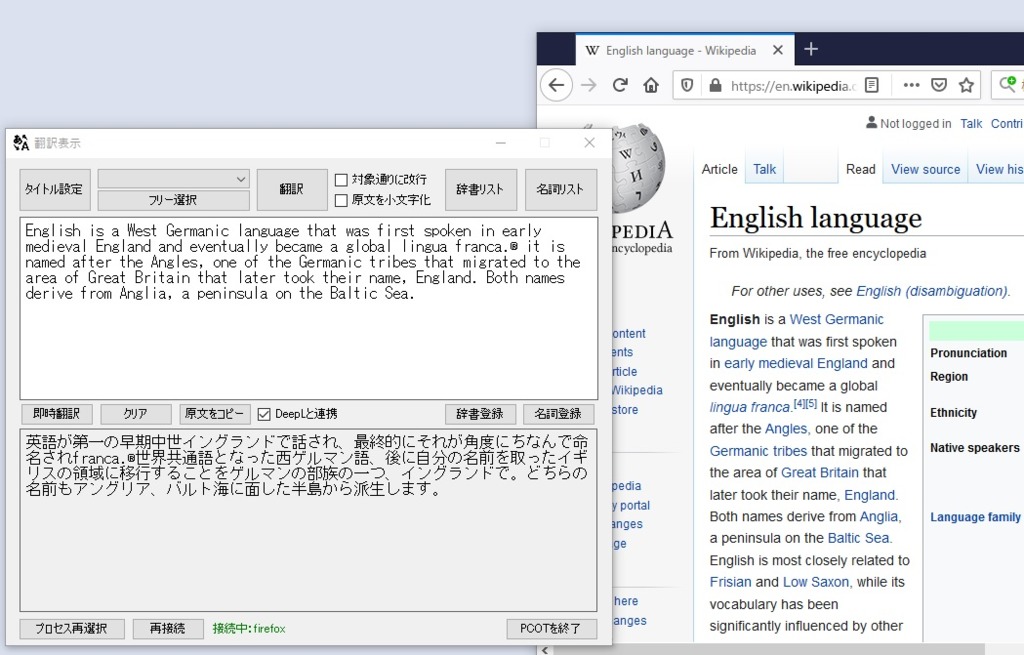
Task: Open the PCOT title selection dropdown
Action: click(x=174, y=179)
